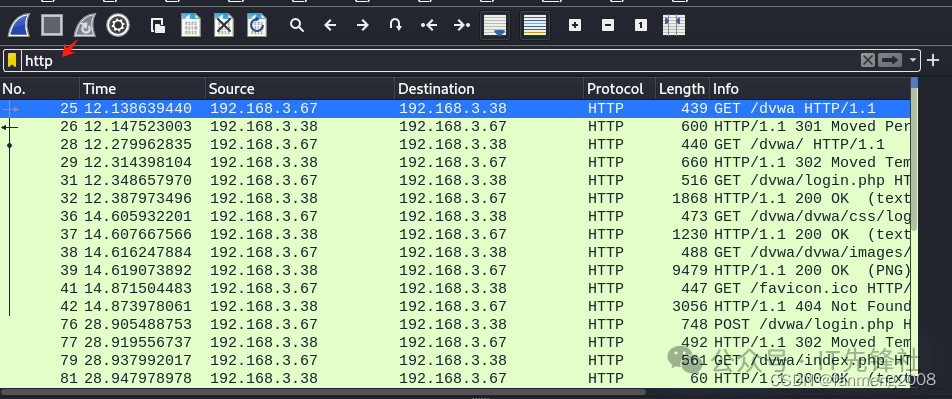Select packet 41 GET /favicon.ico
952x399 pixels.
455,288
